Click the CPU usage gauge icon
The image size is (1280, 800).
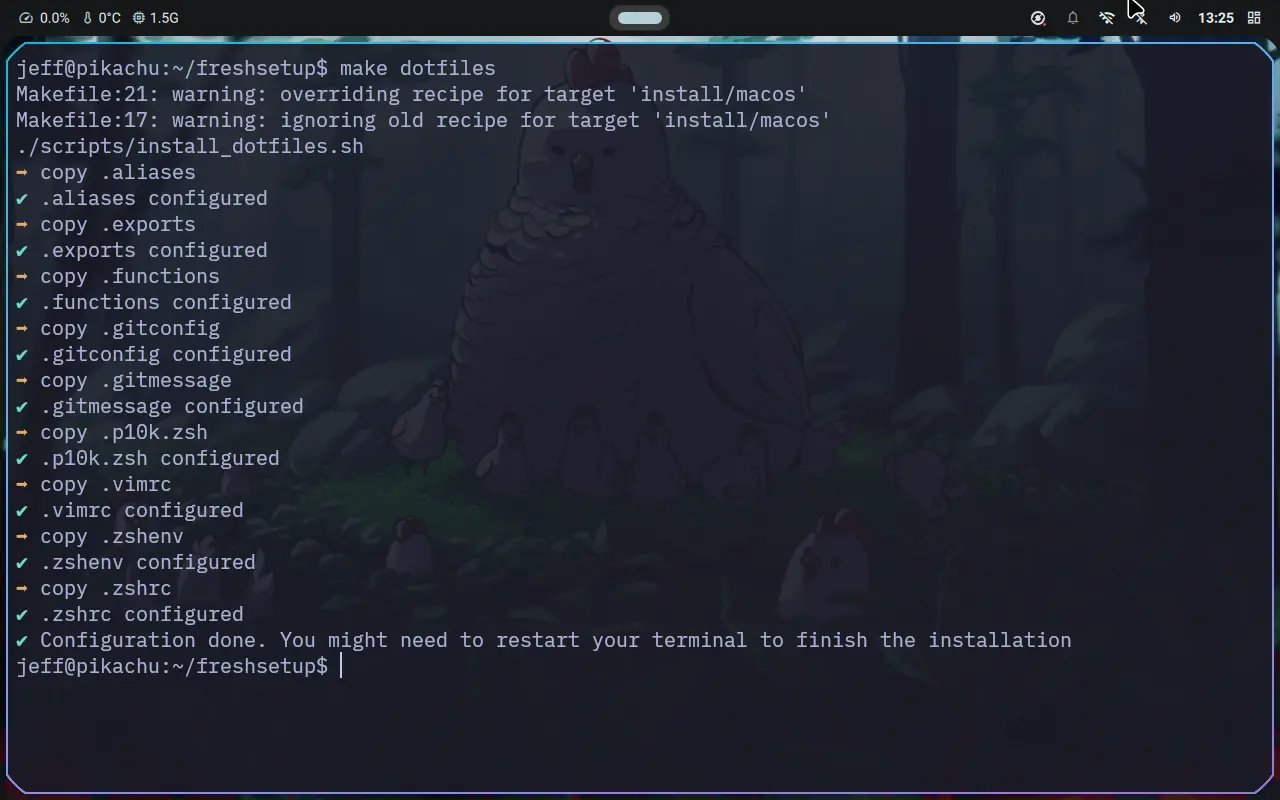pos(26,18)
